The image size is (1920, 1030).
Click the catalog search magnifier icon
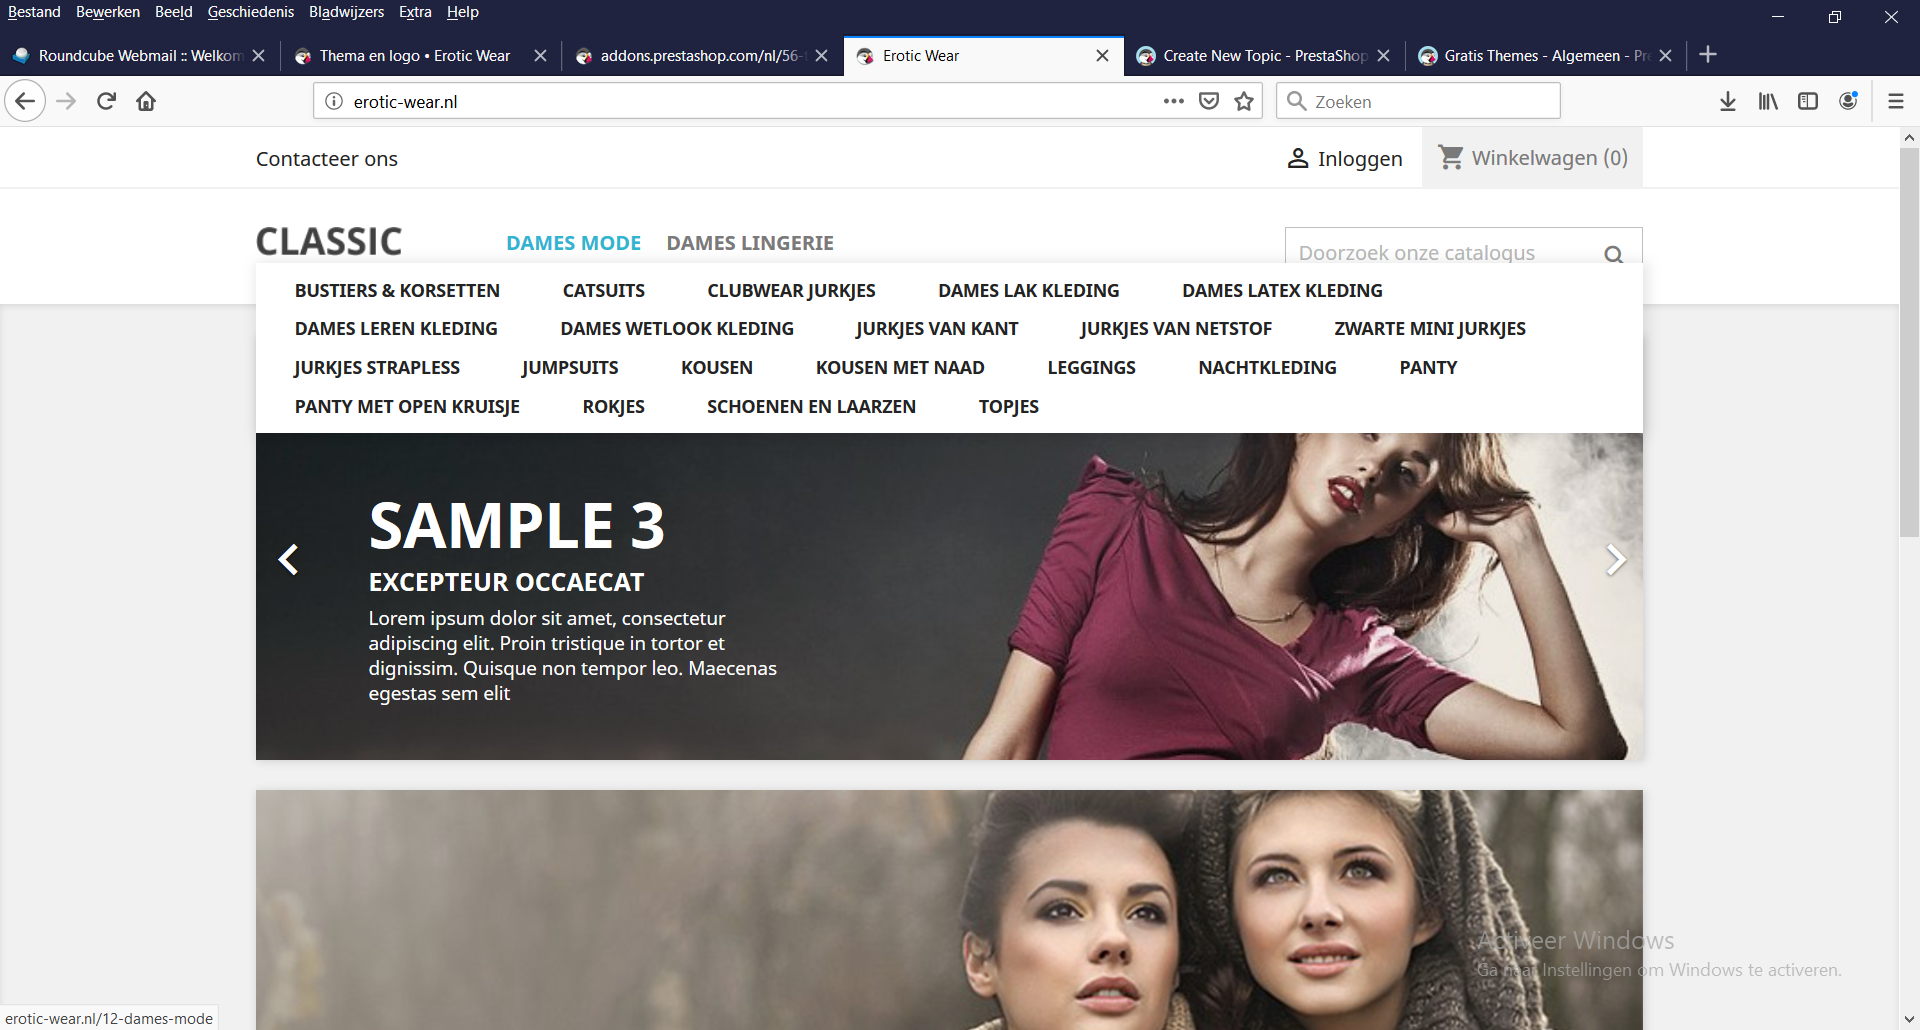[1613, 254]
